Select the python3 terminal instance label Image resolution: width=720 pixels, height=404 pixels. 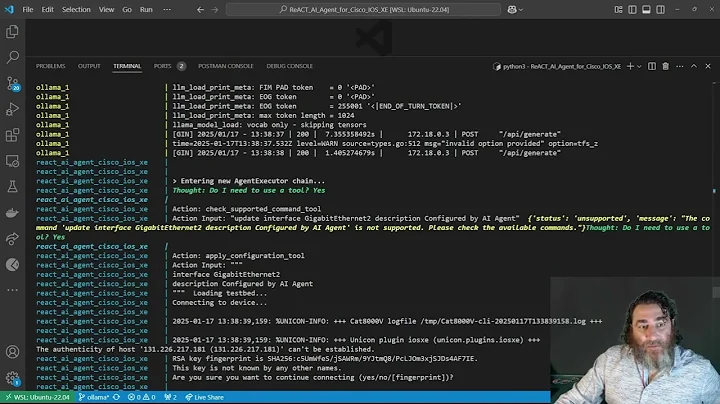click(557, 66)
